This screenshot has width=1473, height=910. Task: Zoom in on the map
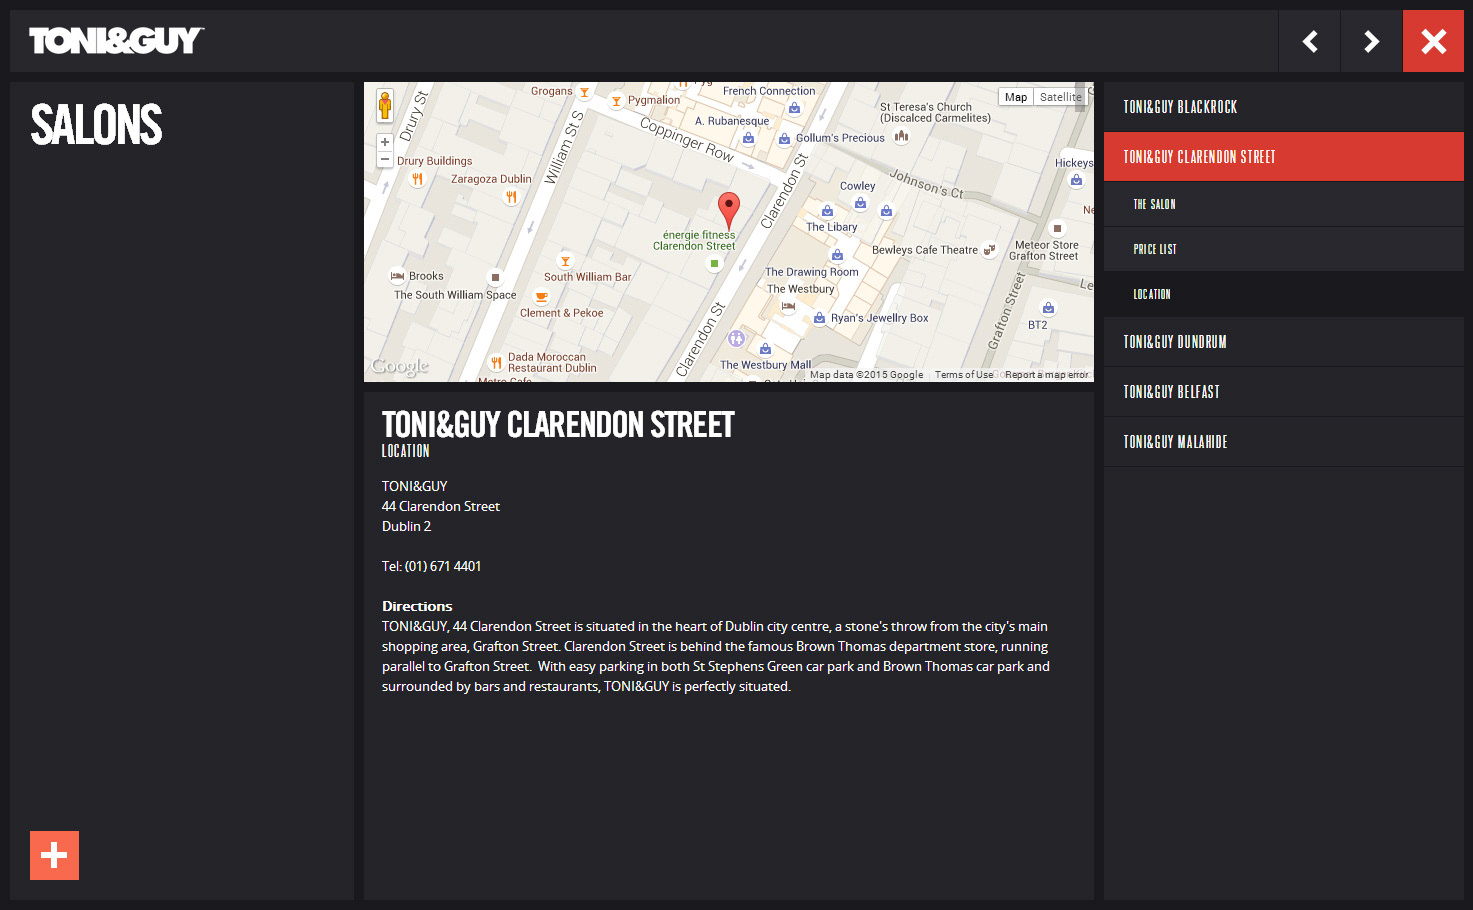(385, 142)
